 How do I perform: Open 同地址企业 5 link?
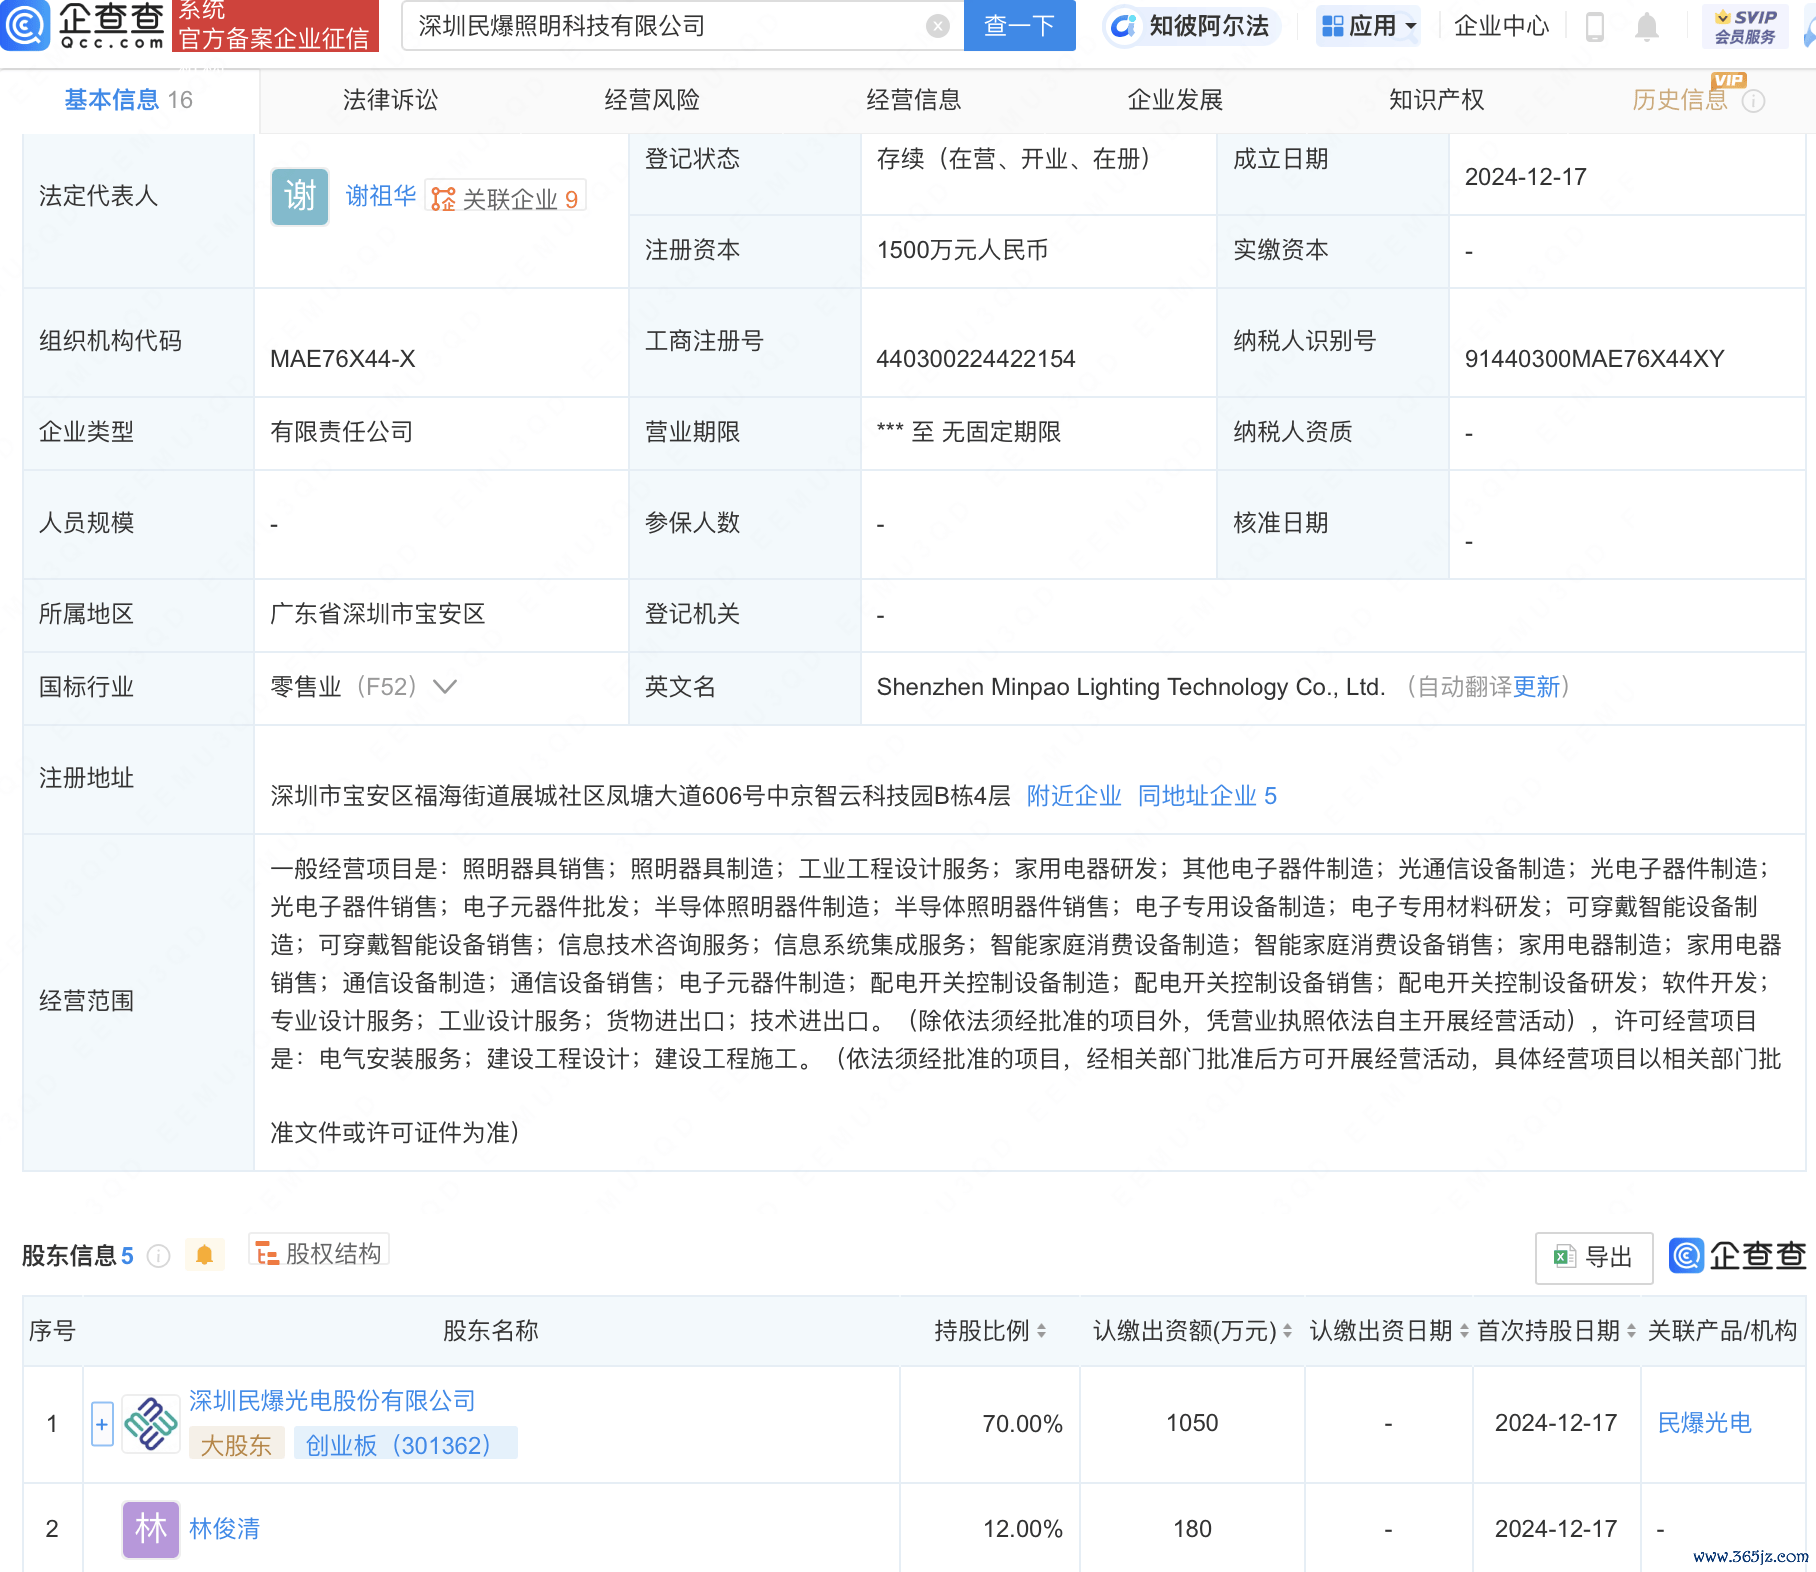pos(1207,796)
